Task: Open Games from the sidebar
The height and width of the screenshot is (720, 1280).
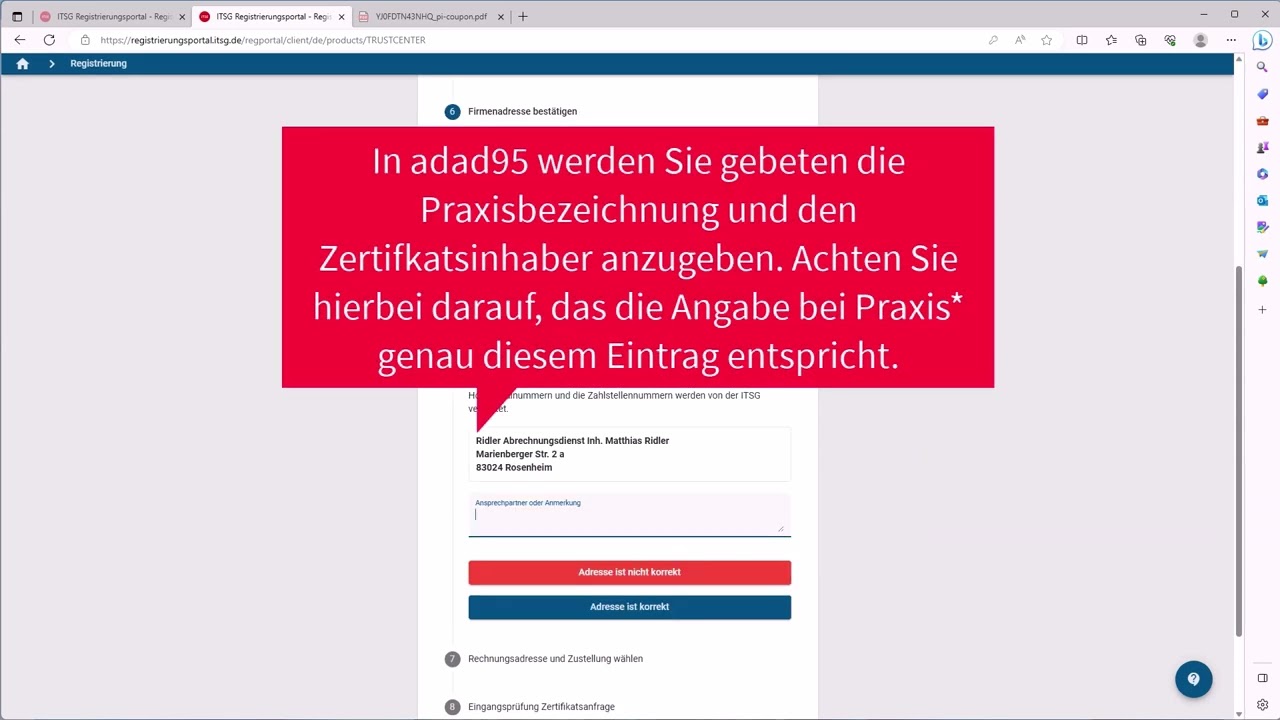Action: point(1262,147)
